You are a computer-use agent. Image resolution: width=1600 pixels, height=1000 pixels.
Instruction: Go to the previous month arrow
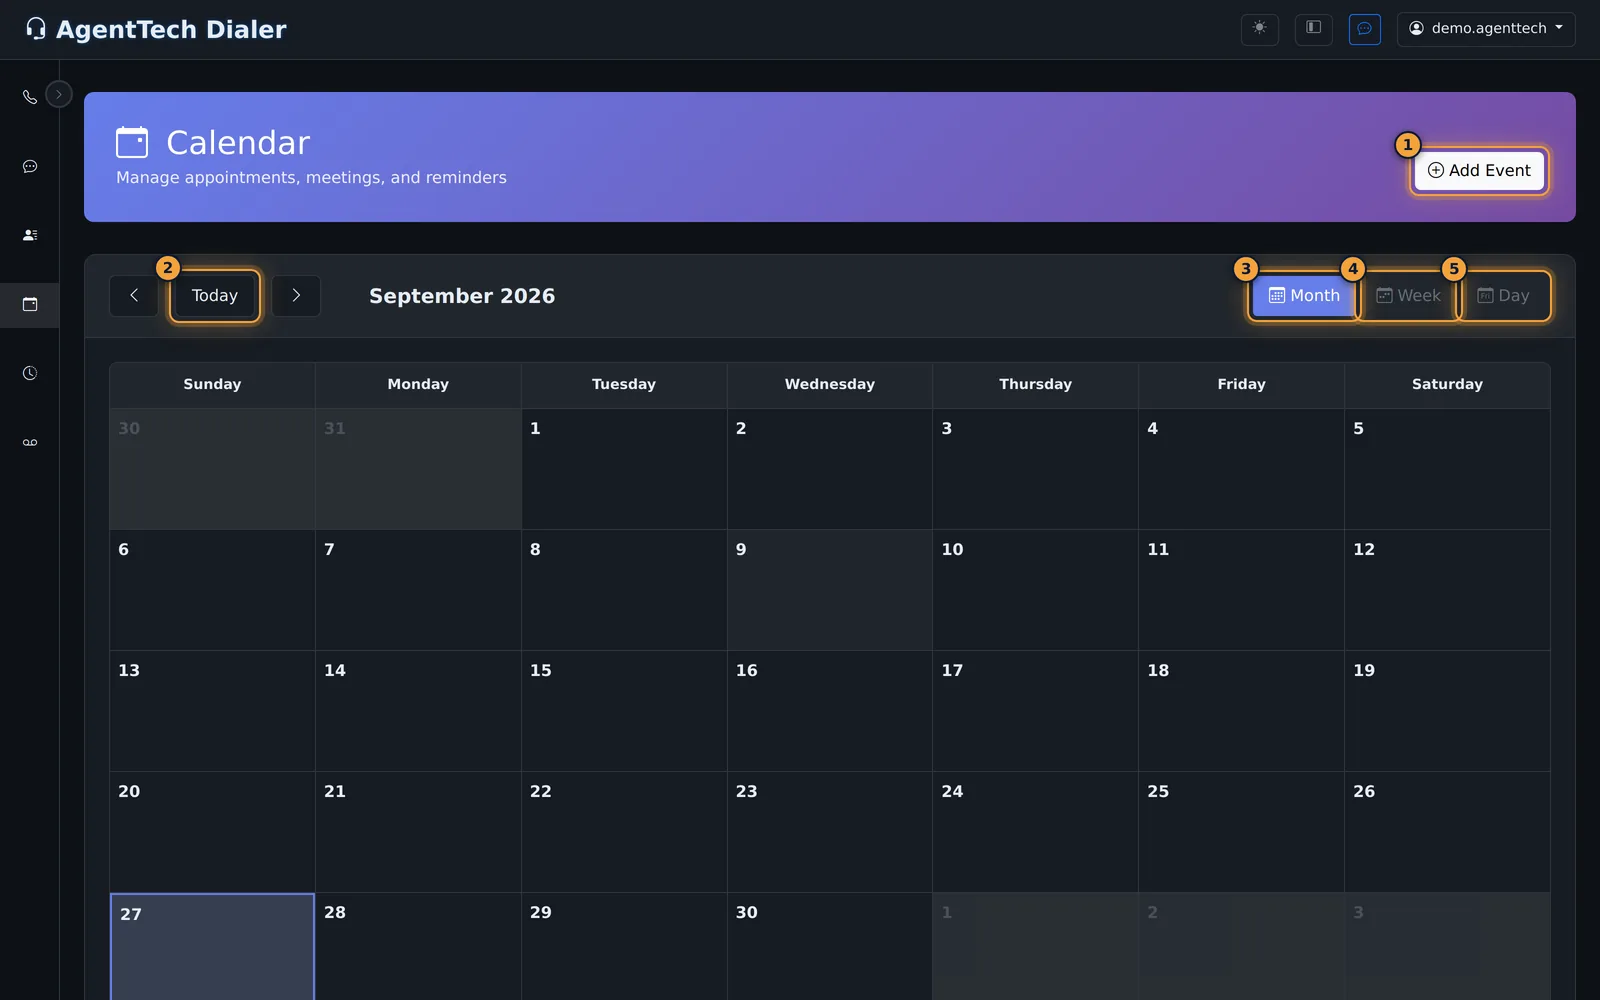134,296
